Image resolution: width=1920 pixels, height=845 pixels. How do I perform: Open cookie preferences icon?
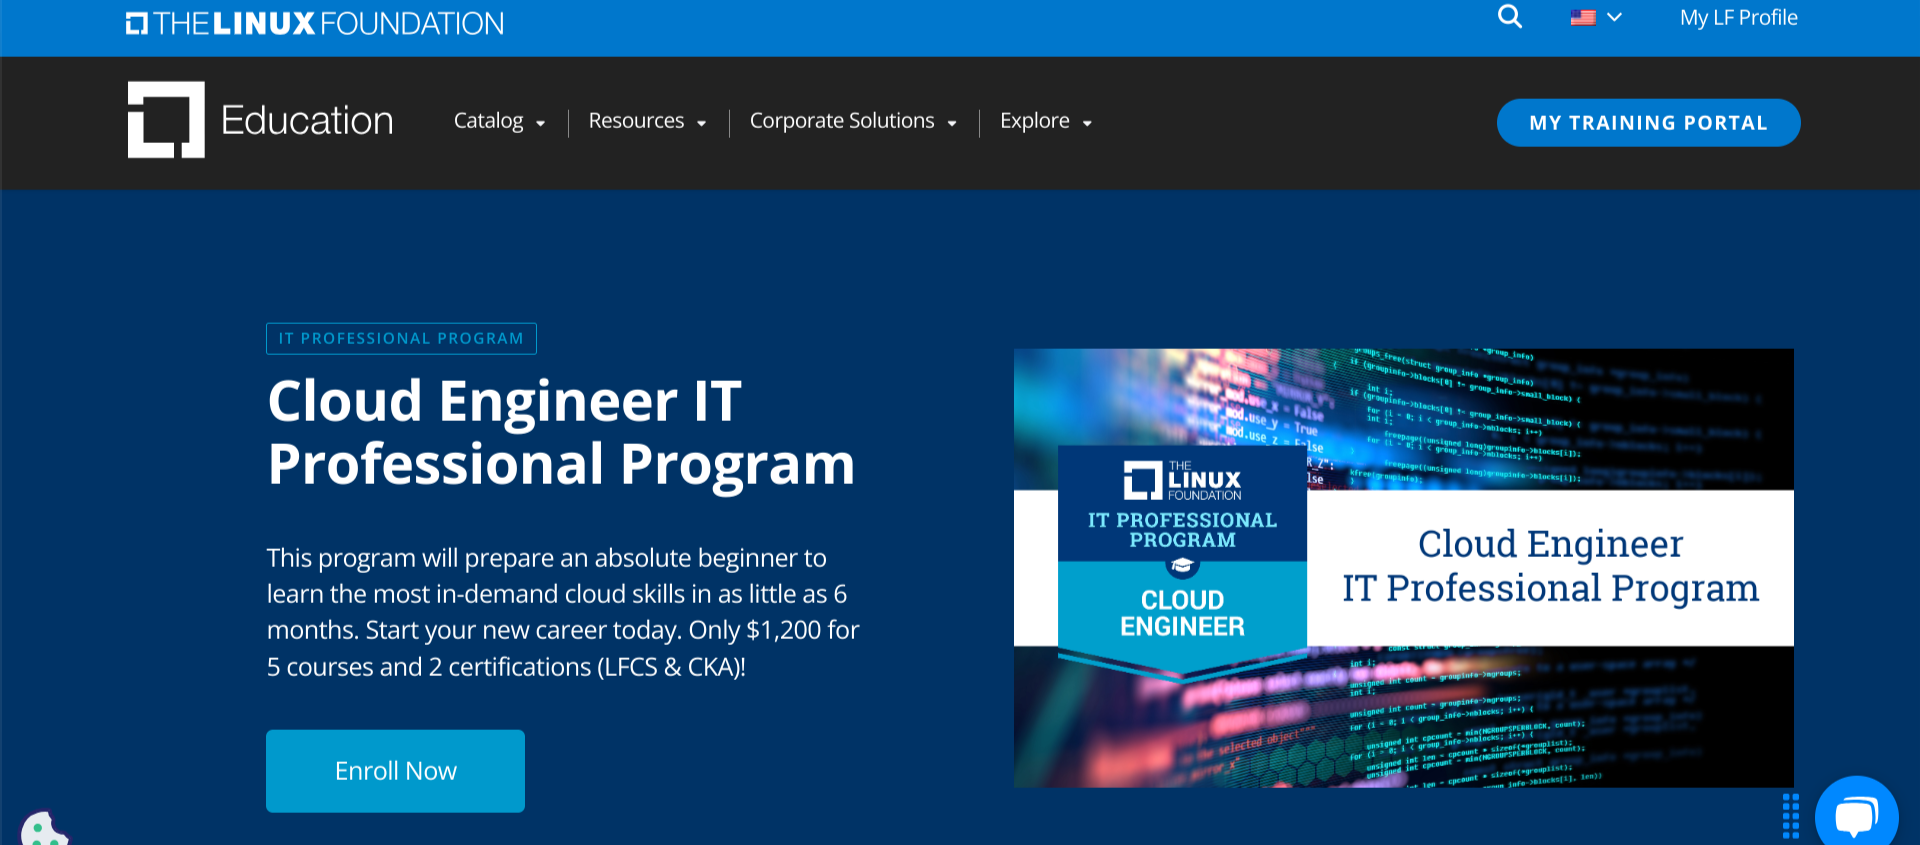(x=42, y=829)
